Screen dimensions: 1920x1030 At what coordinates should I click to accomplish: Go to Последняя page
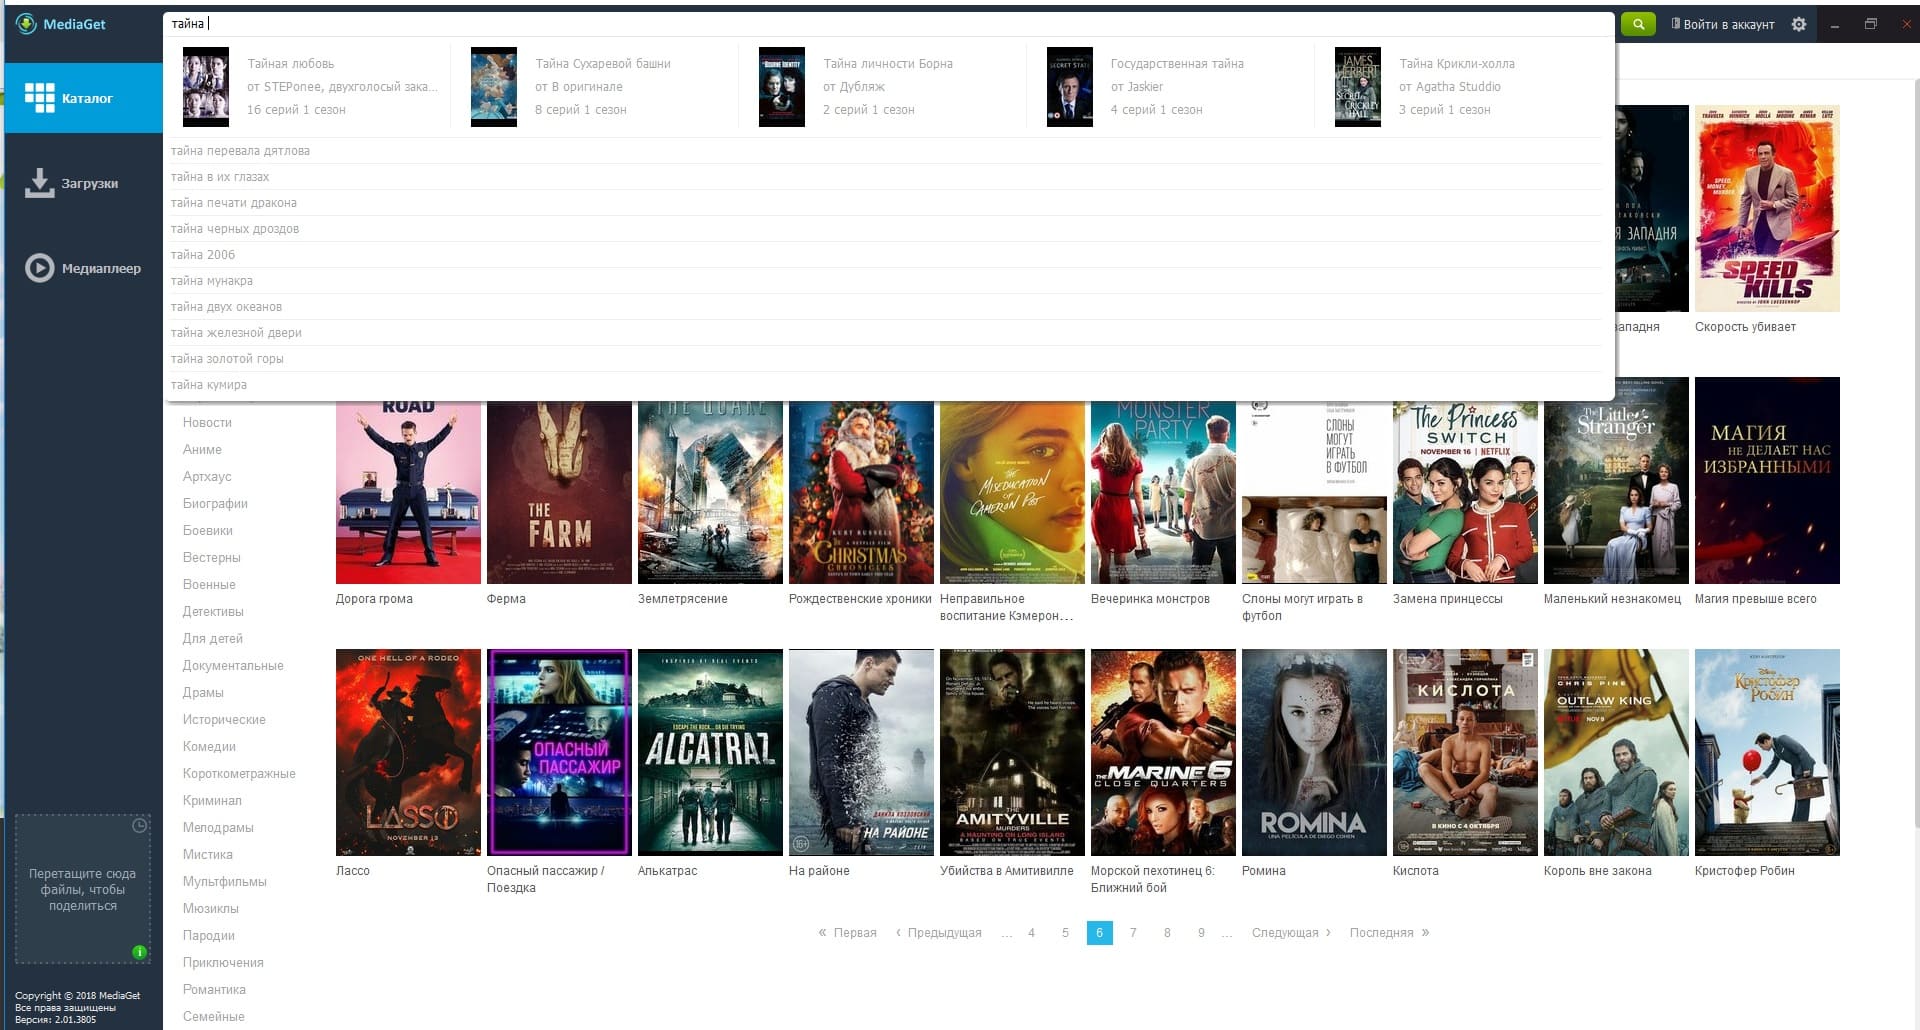tap(1389, 933)
